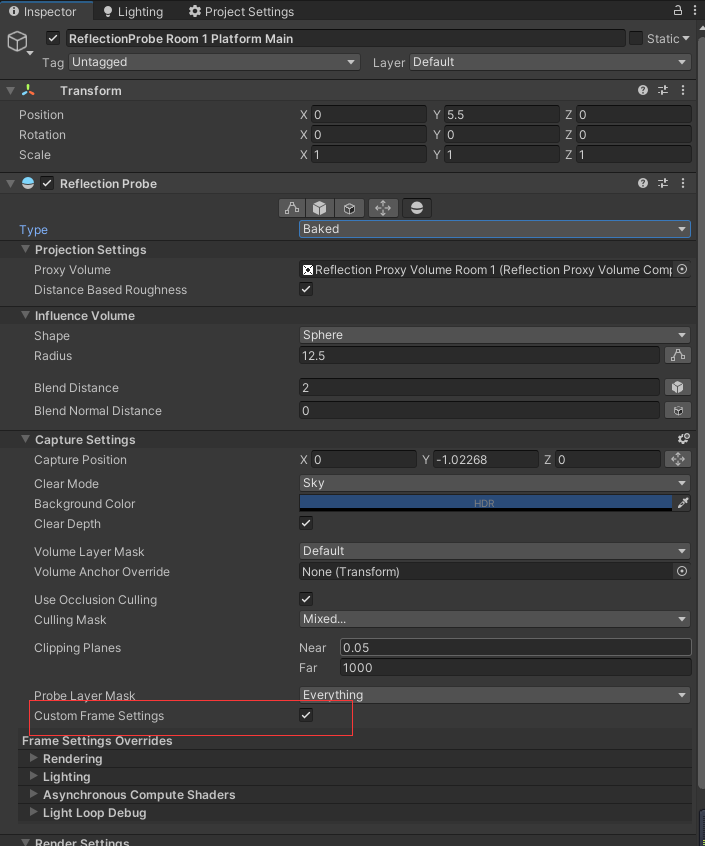The height and width of the screenshot is (846, 705).
Task: Disable Distance Based Roughness
Action: [x=305, y=290]
